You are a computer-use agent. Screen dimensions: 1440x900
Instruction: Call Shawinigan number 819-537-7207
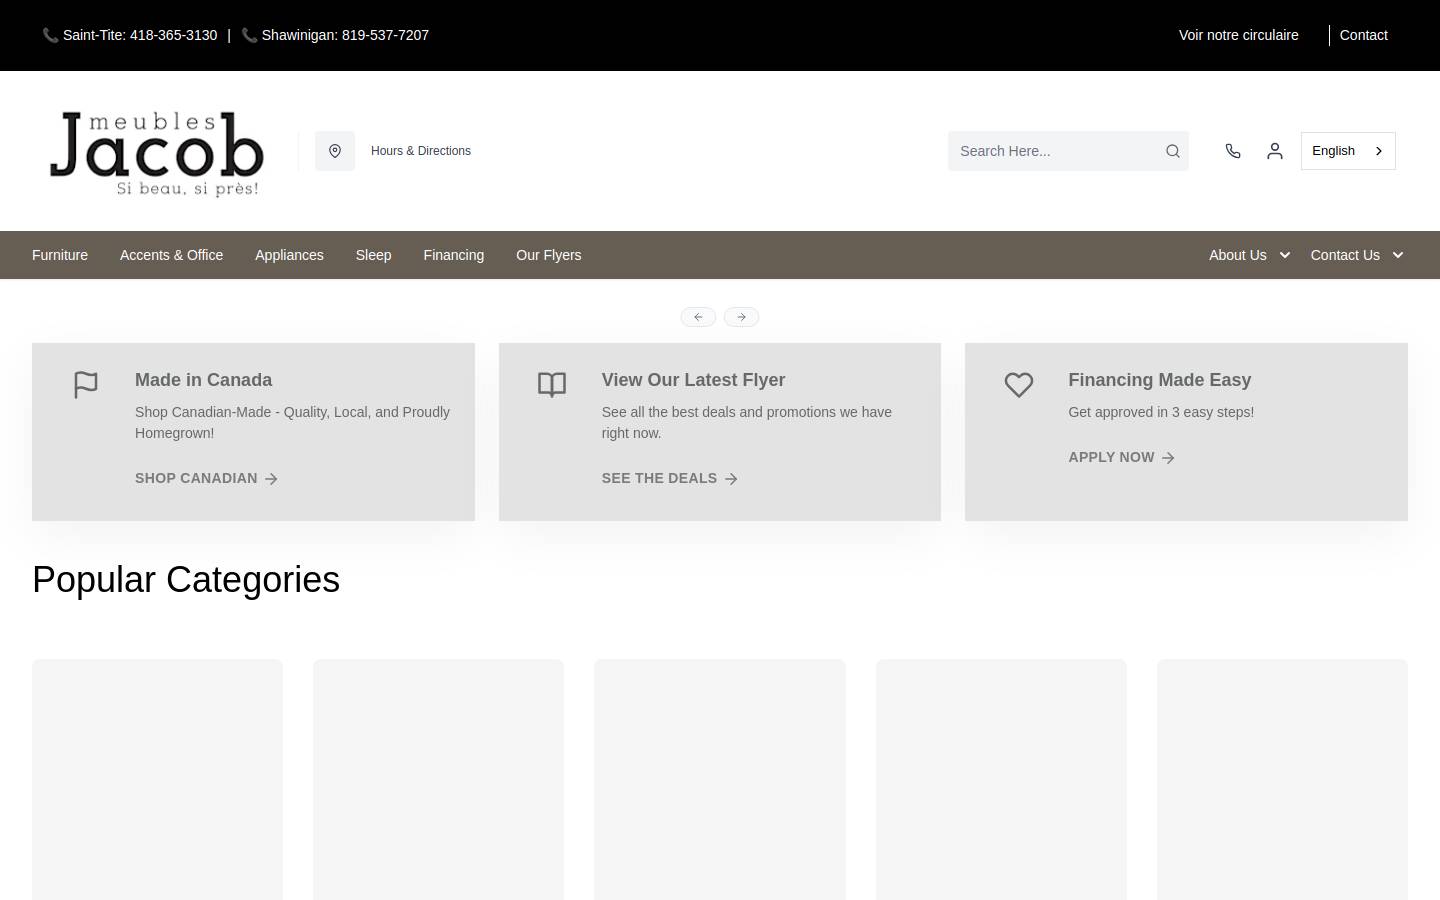click(345, 35)
